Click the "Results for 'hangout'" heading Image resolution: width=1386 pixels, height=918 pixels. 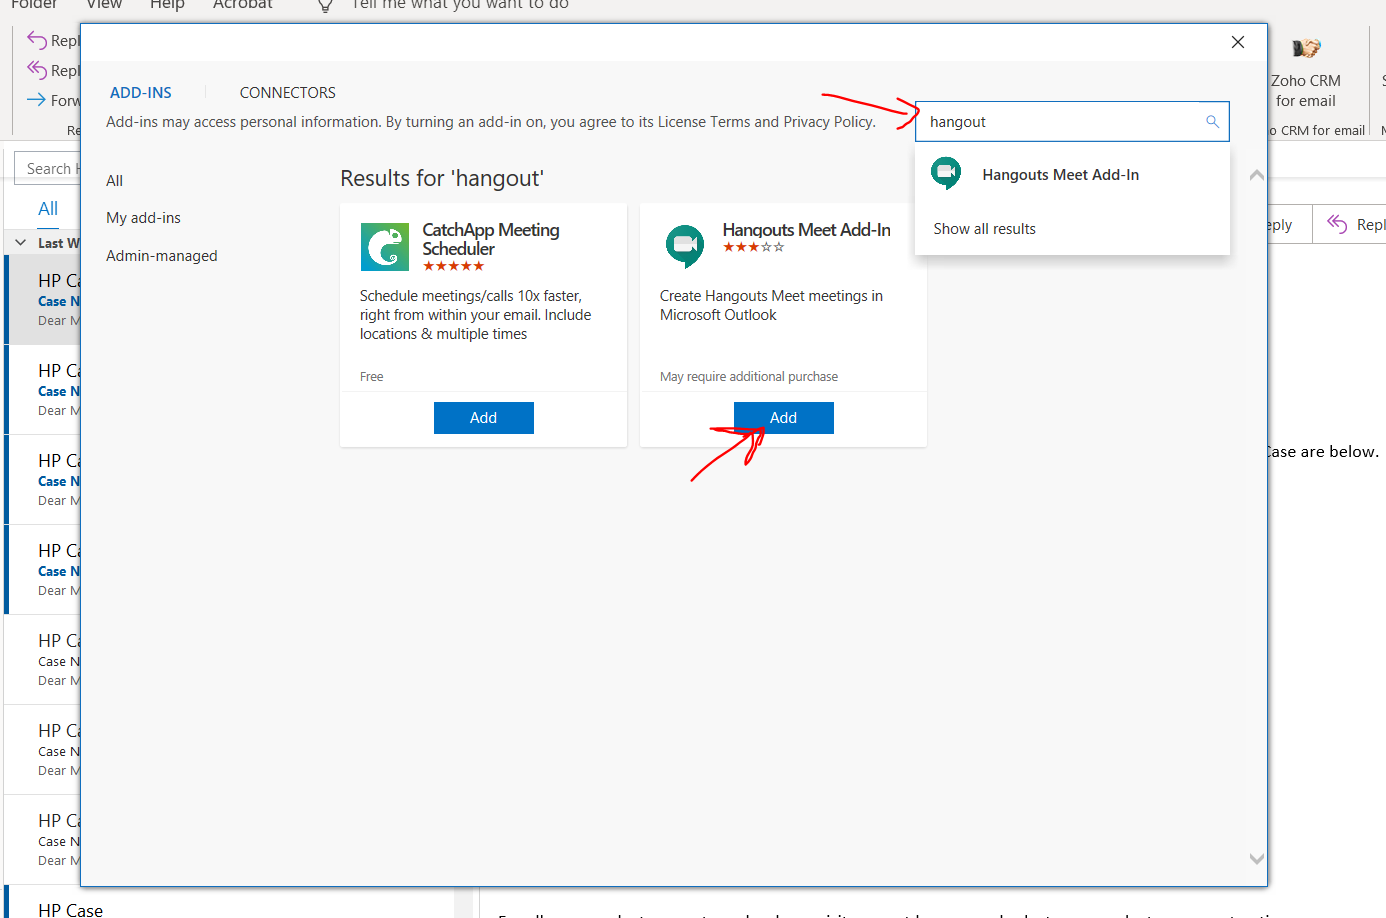[442, 179]
